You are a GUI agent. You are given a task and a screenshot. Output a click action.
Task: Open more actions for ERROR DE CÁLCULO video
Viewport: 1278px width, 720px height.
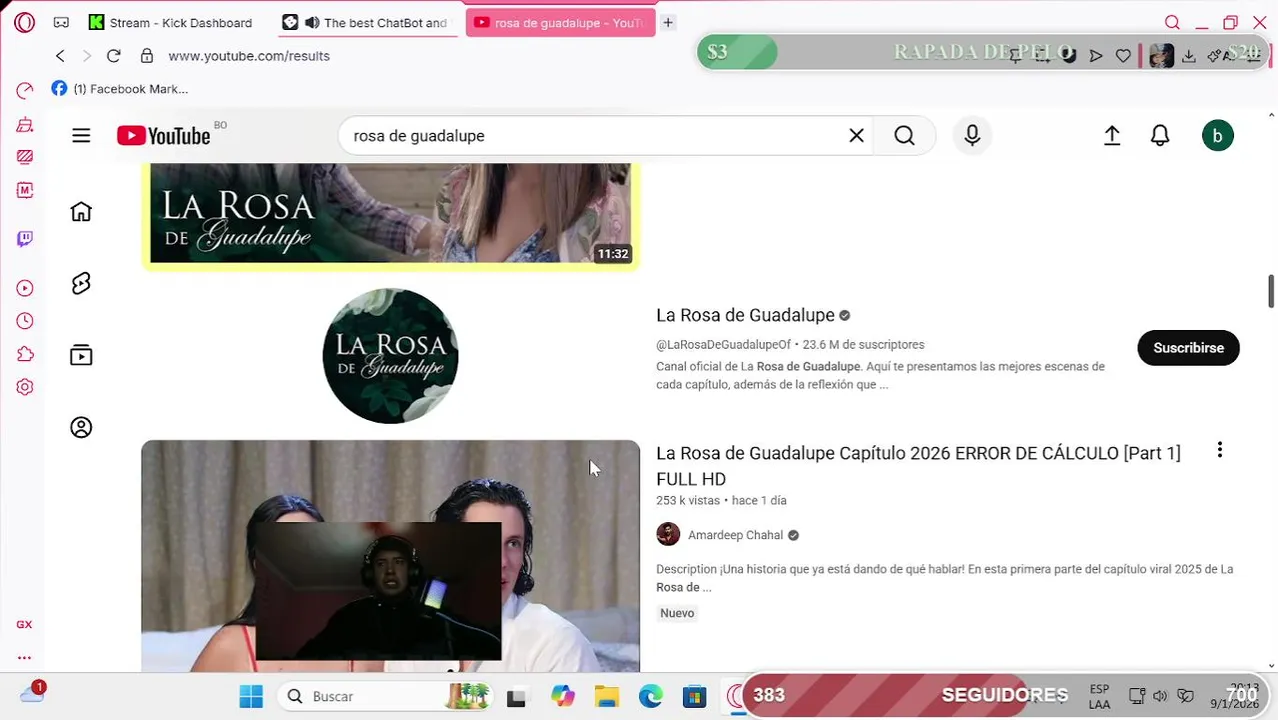[x=1219, y=450]
